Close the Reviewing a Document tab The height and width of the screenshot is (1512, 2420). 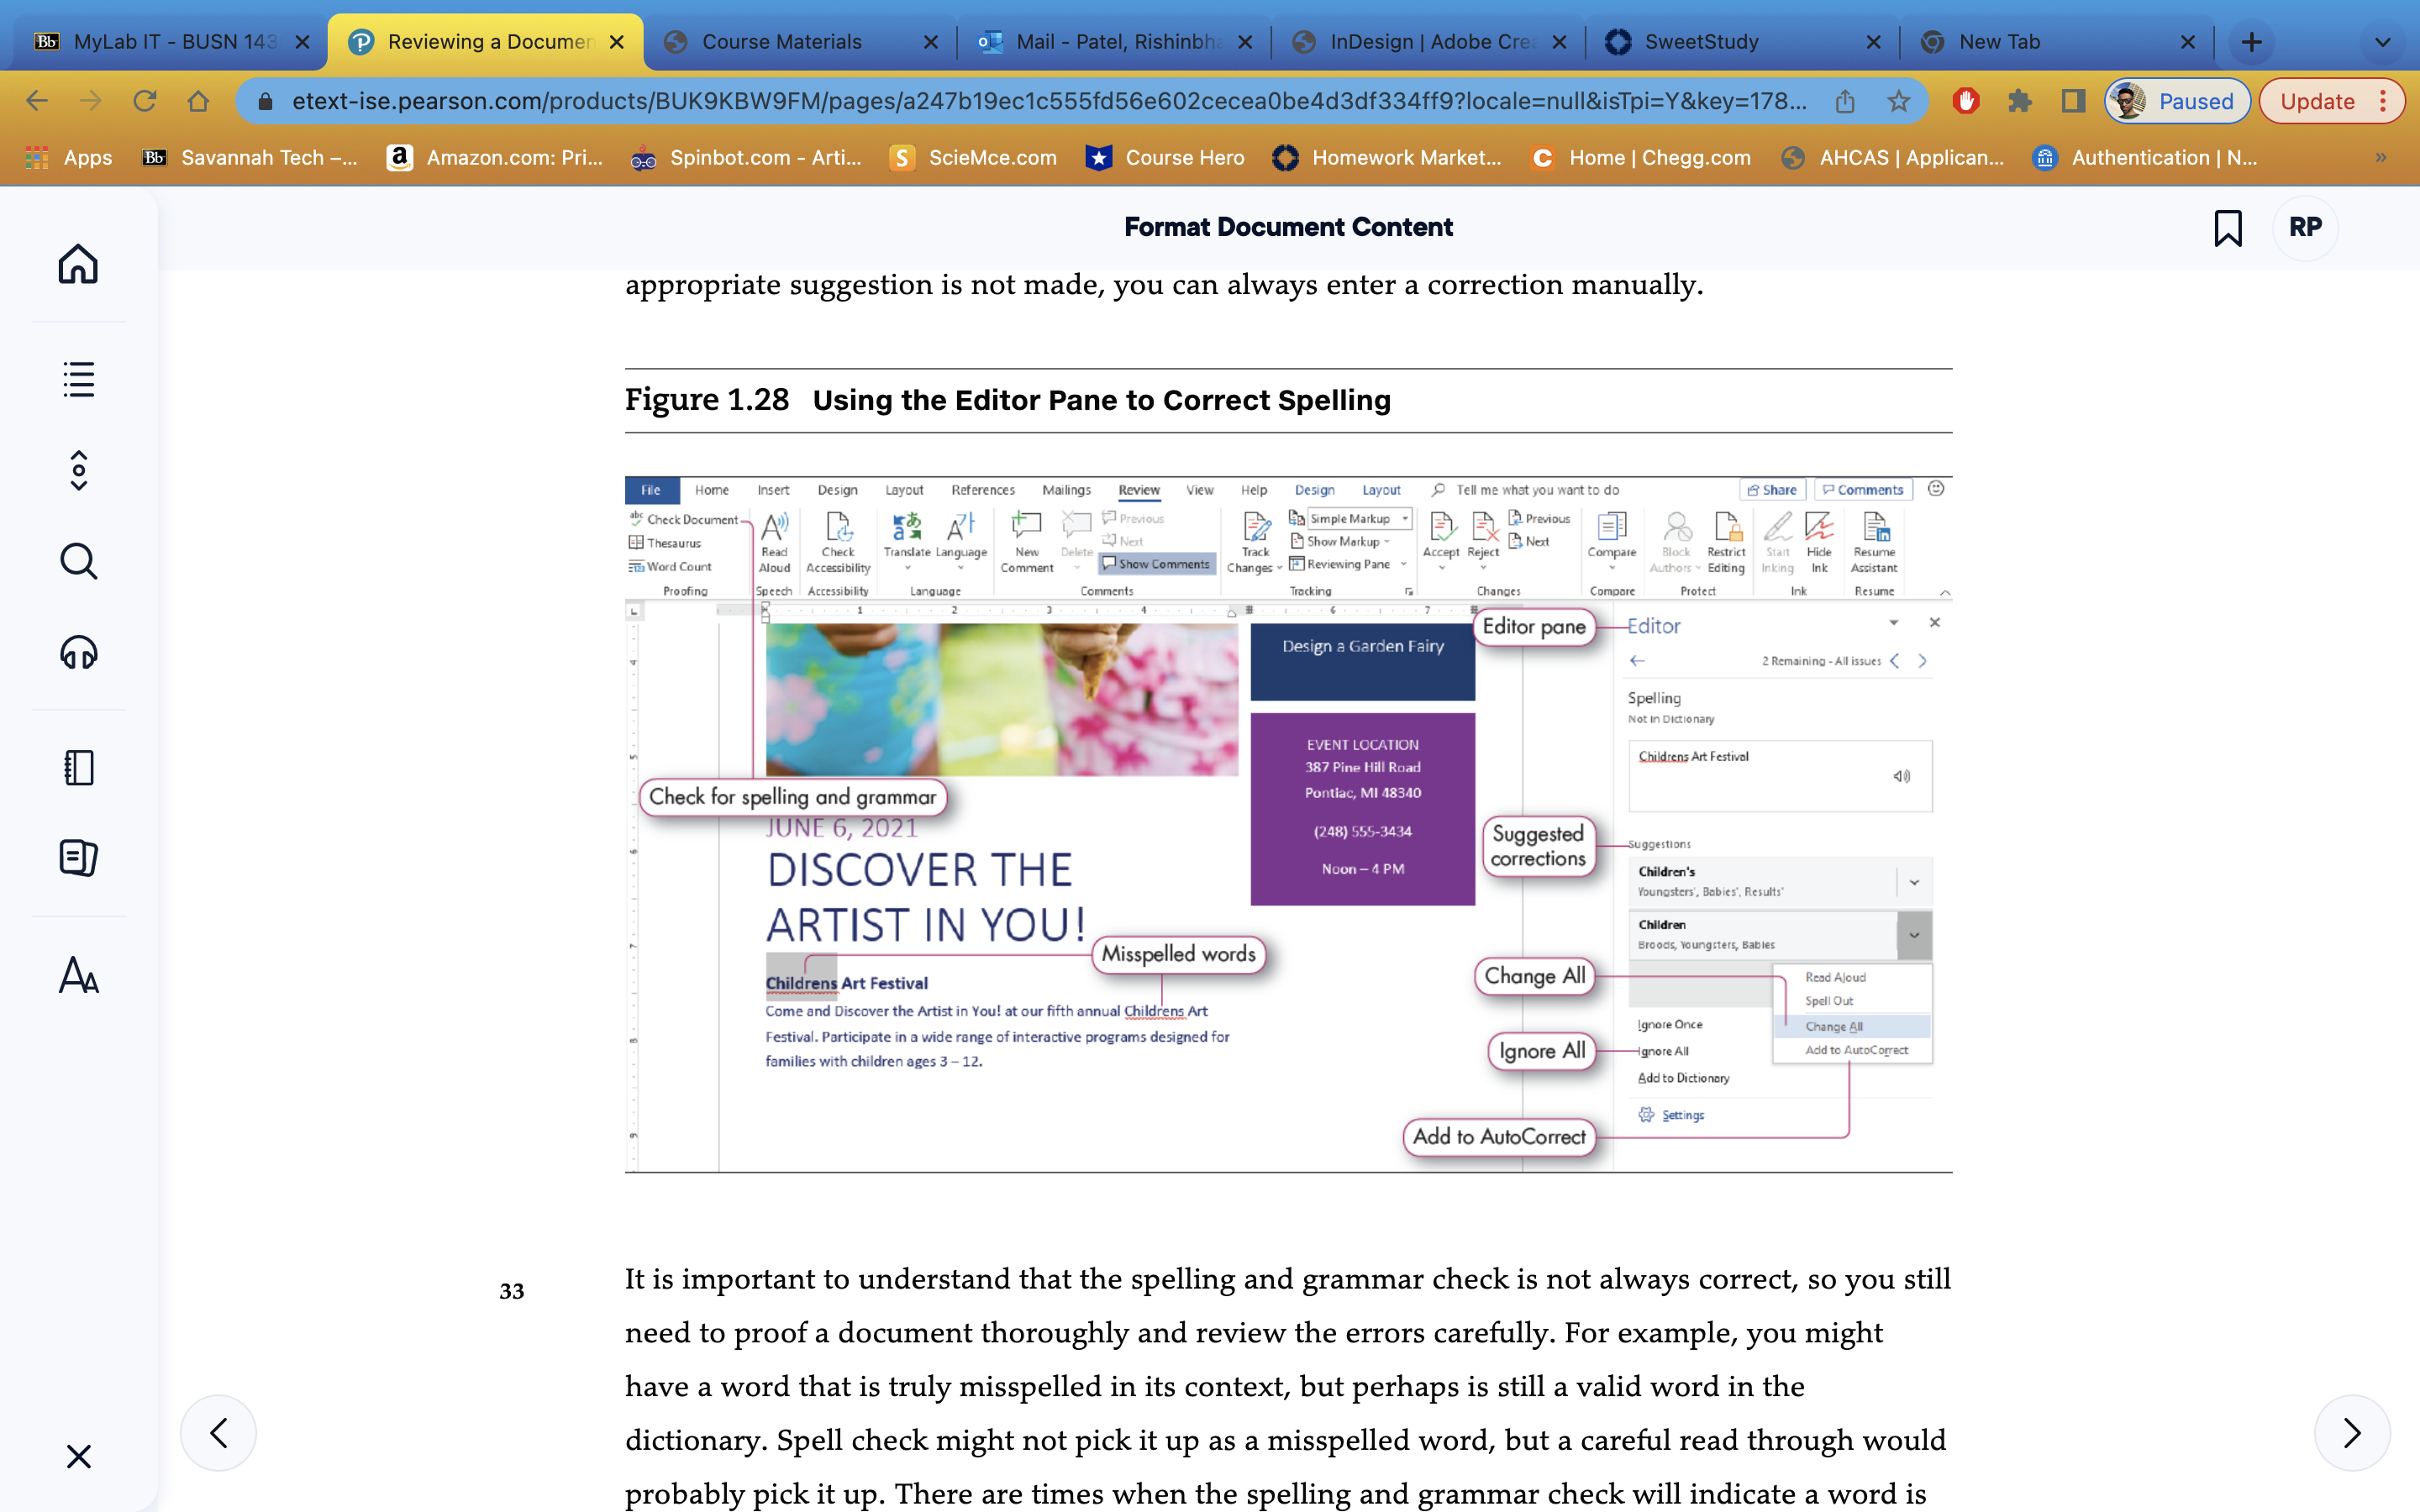point(617,42)
